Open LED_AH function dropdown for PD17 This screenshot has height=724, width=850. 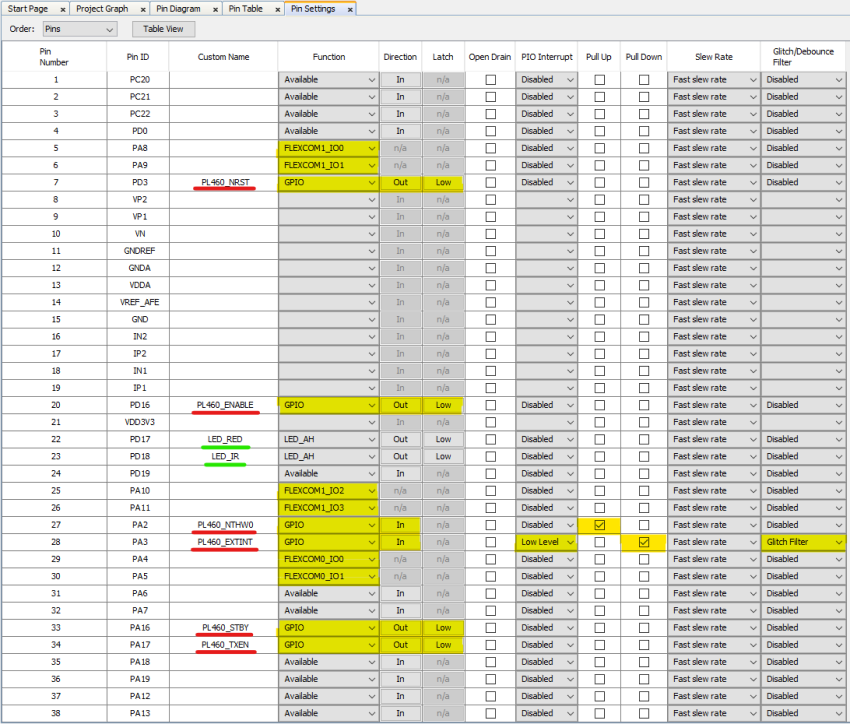[x=329, y=439]
